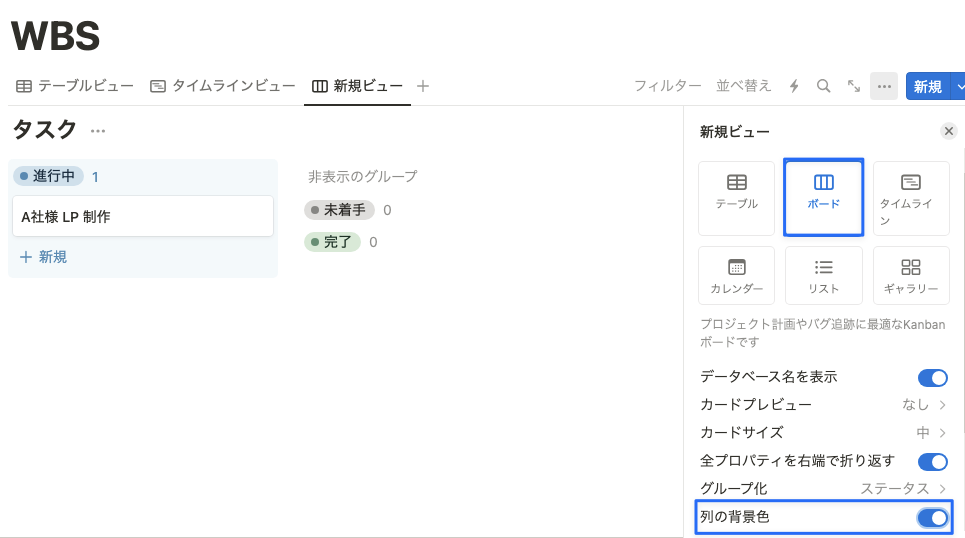Click the WBS page title
The width and height of the screenshot is (965, 538).
click(55, 36)
